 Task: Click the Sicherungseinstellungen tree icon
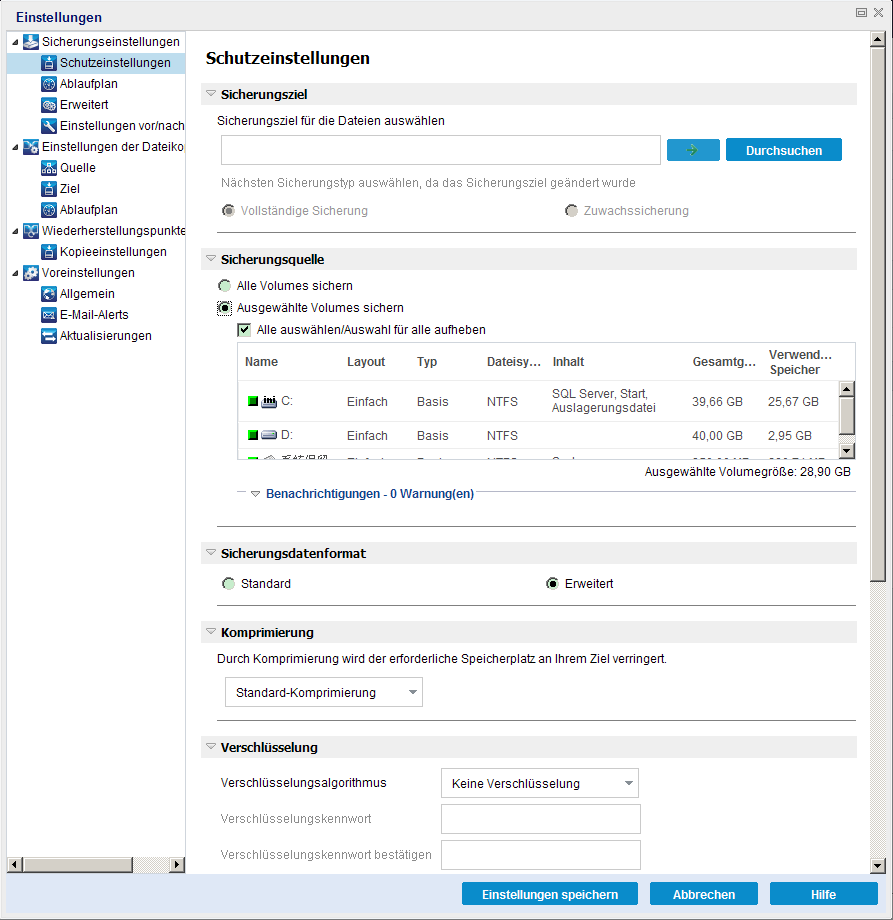click(x=31, y=42)
